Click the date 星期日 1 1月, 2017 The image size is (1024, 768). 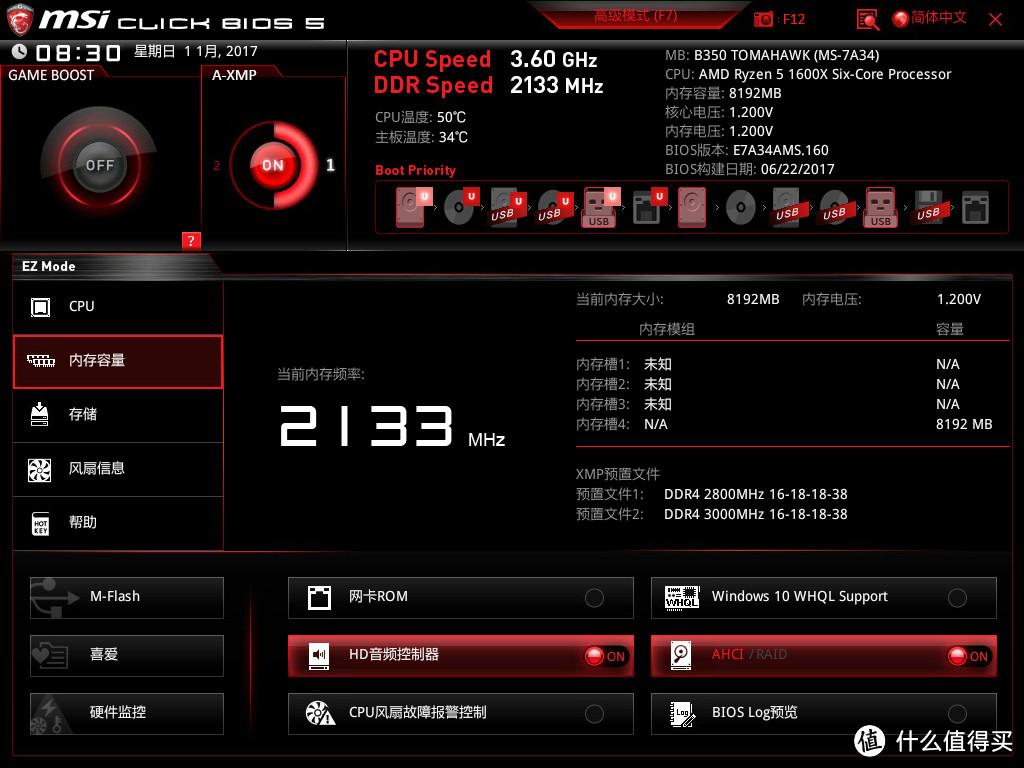(x=196, y=51)
